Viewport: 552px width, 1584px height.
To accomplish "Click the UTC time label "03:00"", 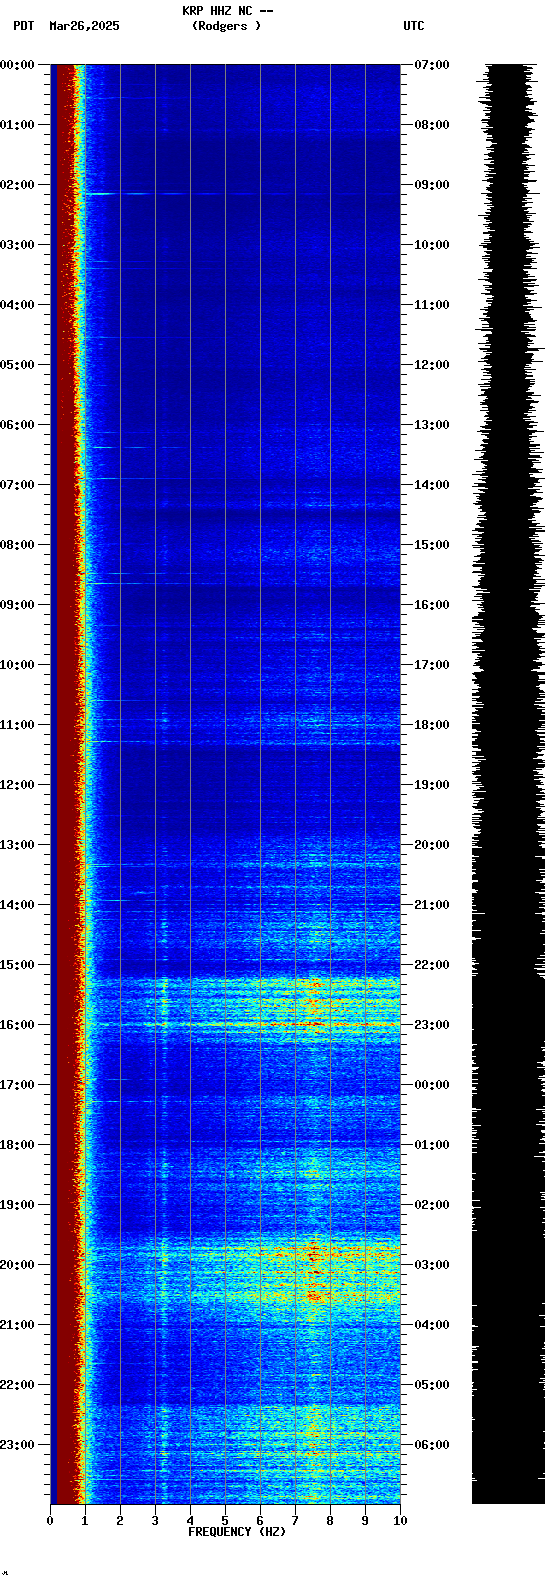I will coord(432,1265).
